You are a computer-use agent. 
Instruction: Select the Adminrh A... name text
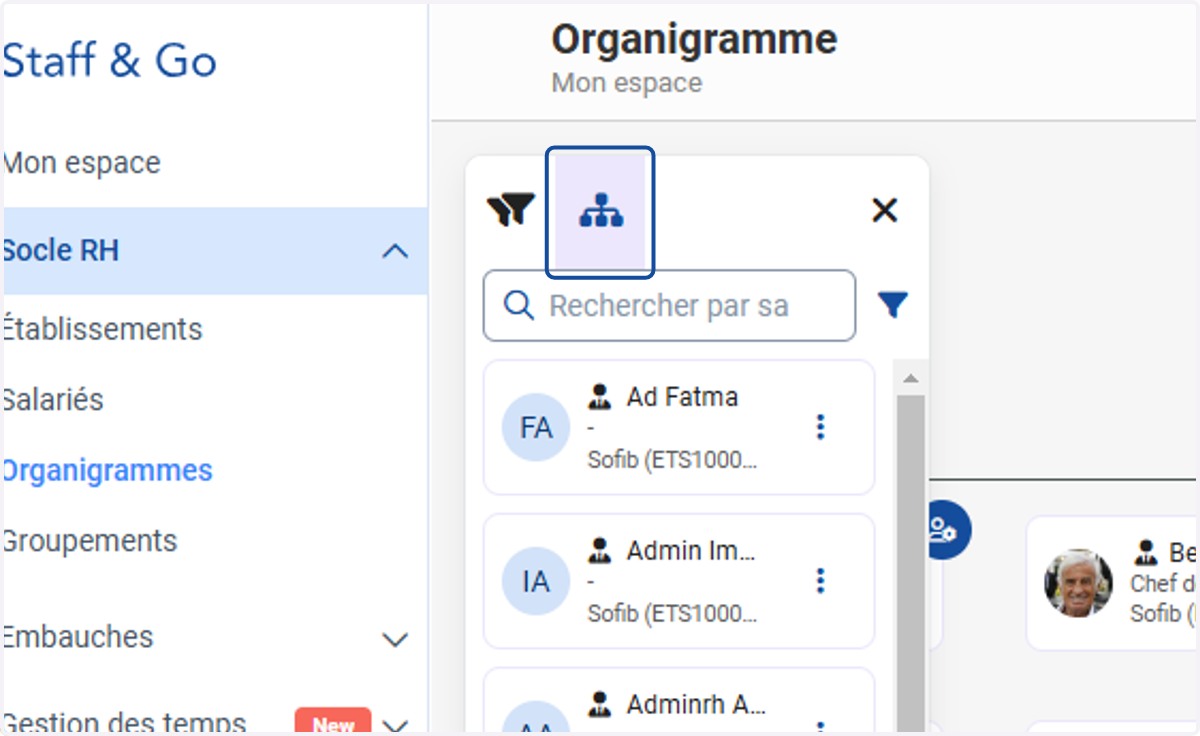(x=696, y=704)
